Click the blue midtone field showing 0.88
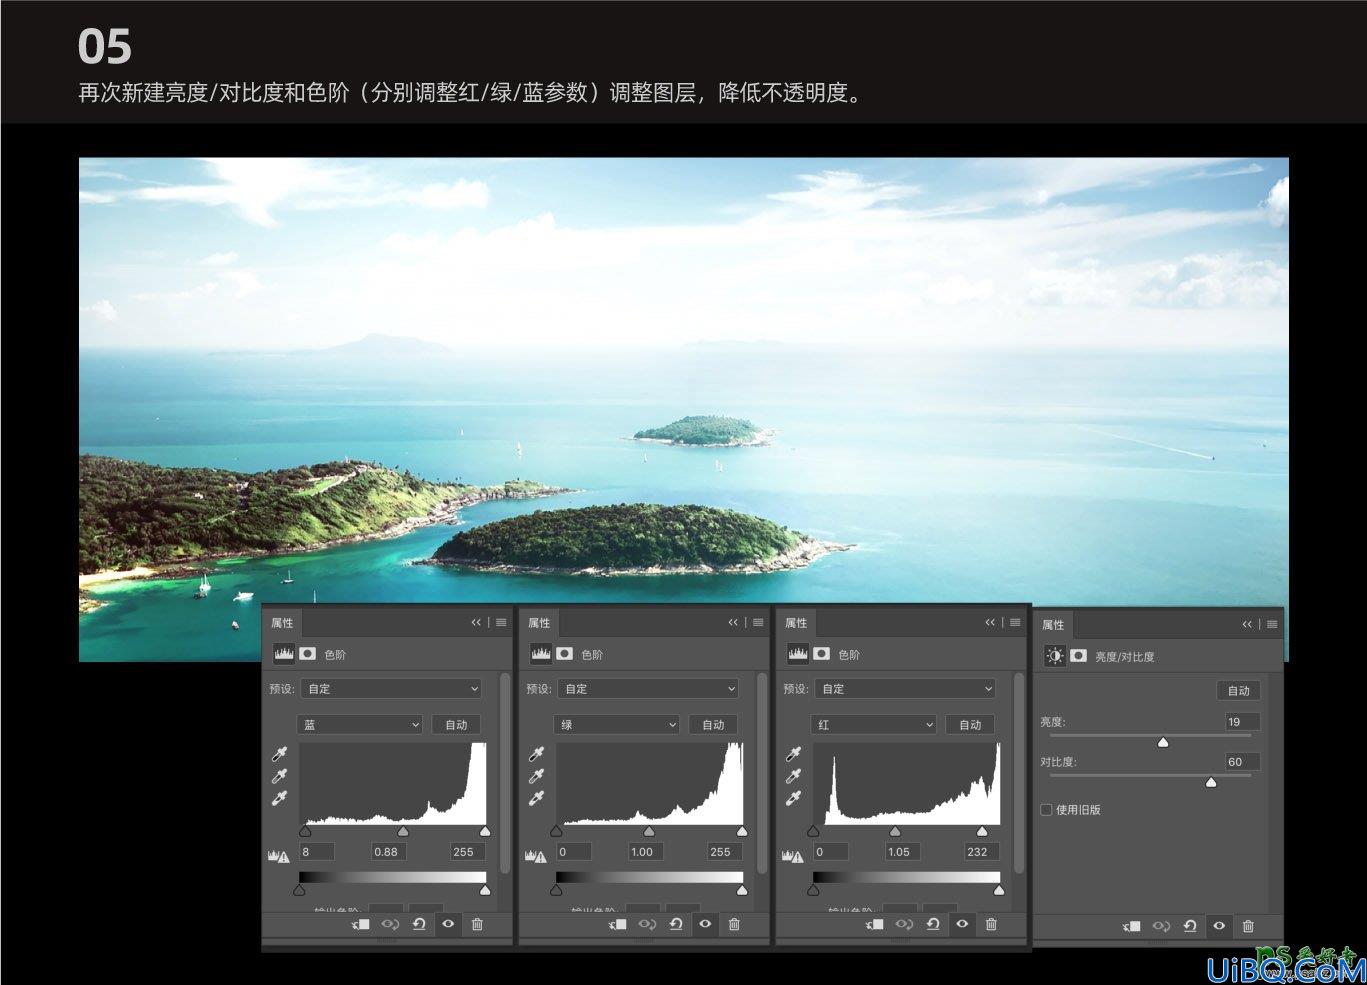Image resolution: width=1367 pixels, height=985 pixels. tap(389, 852)
